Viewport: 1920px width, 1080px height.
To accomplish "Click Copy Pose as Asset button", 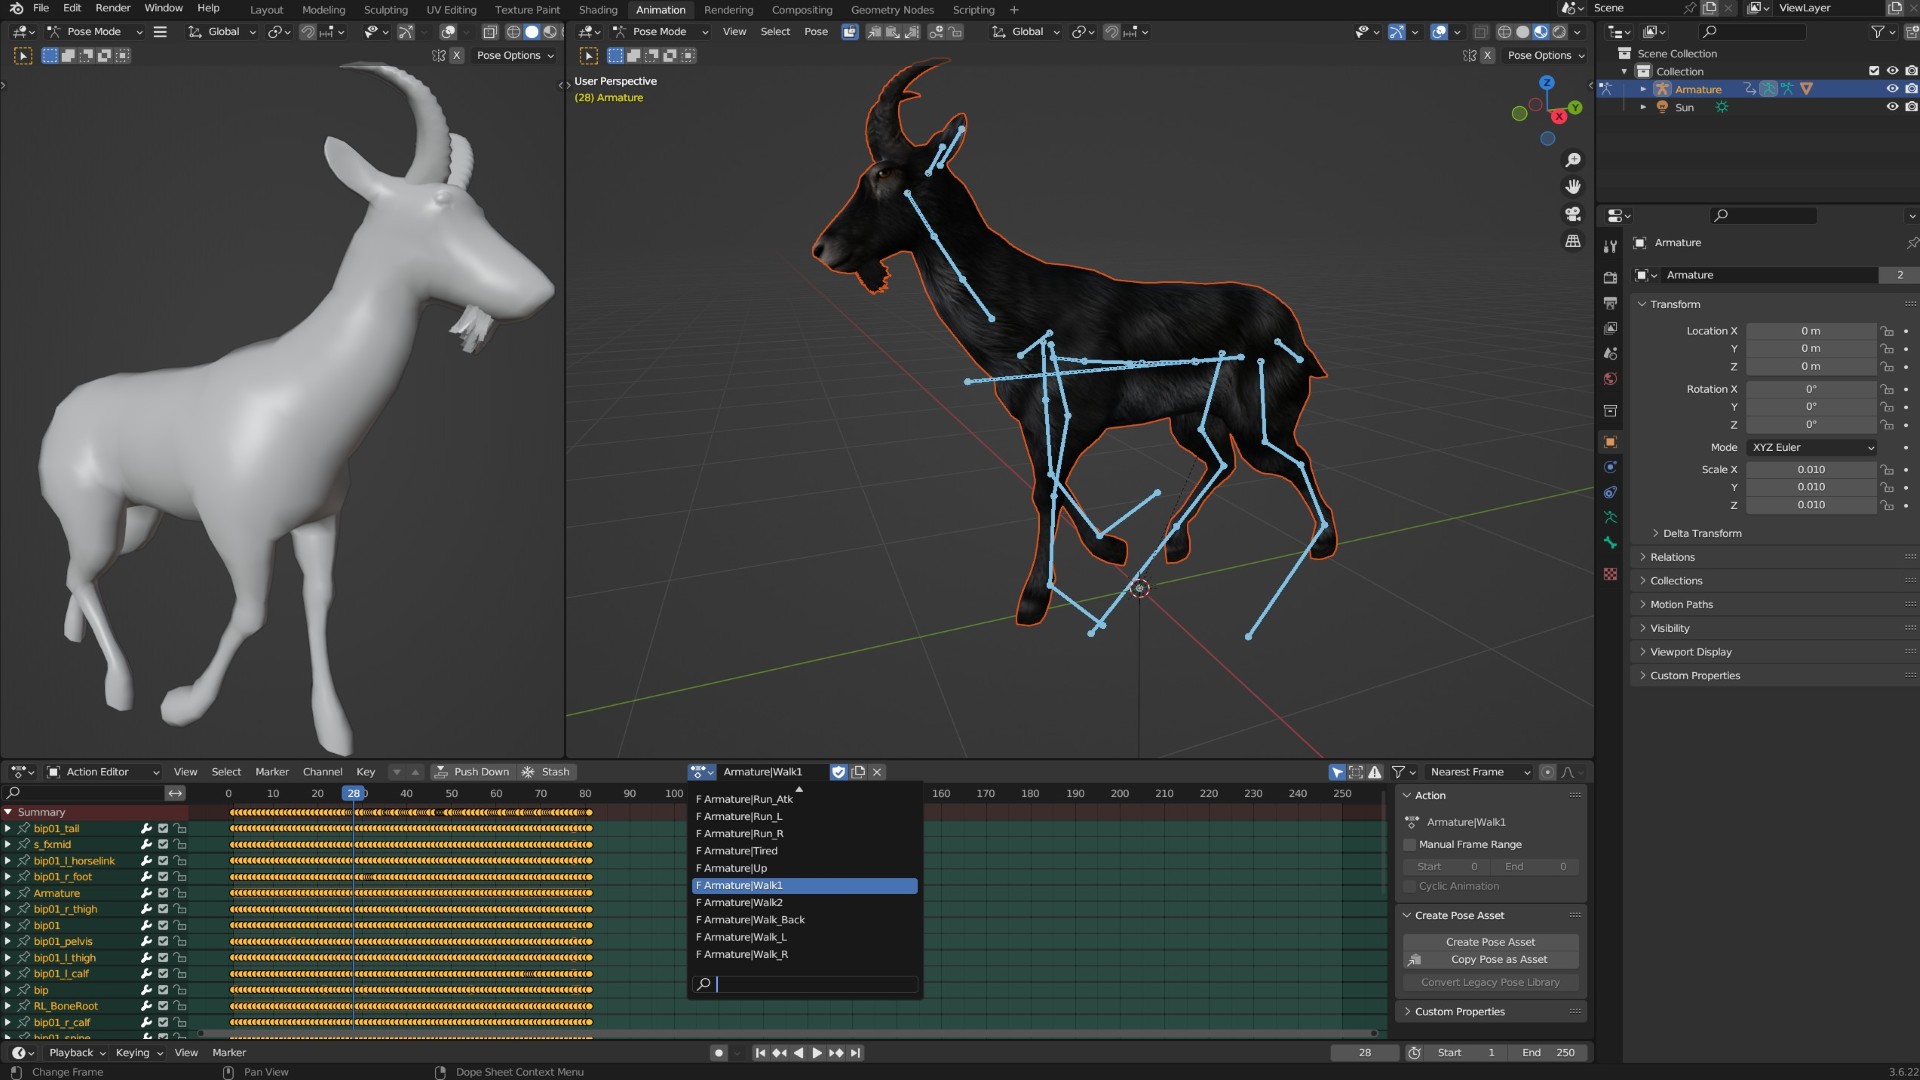I will pos(1490,960).
